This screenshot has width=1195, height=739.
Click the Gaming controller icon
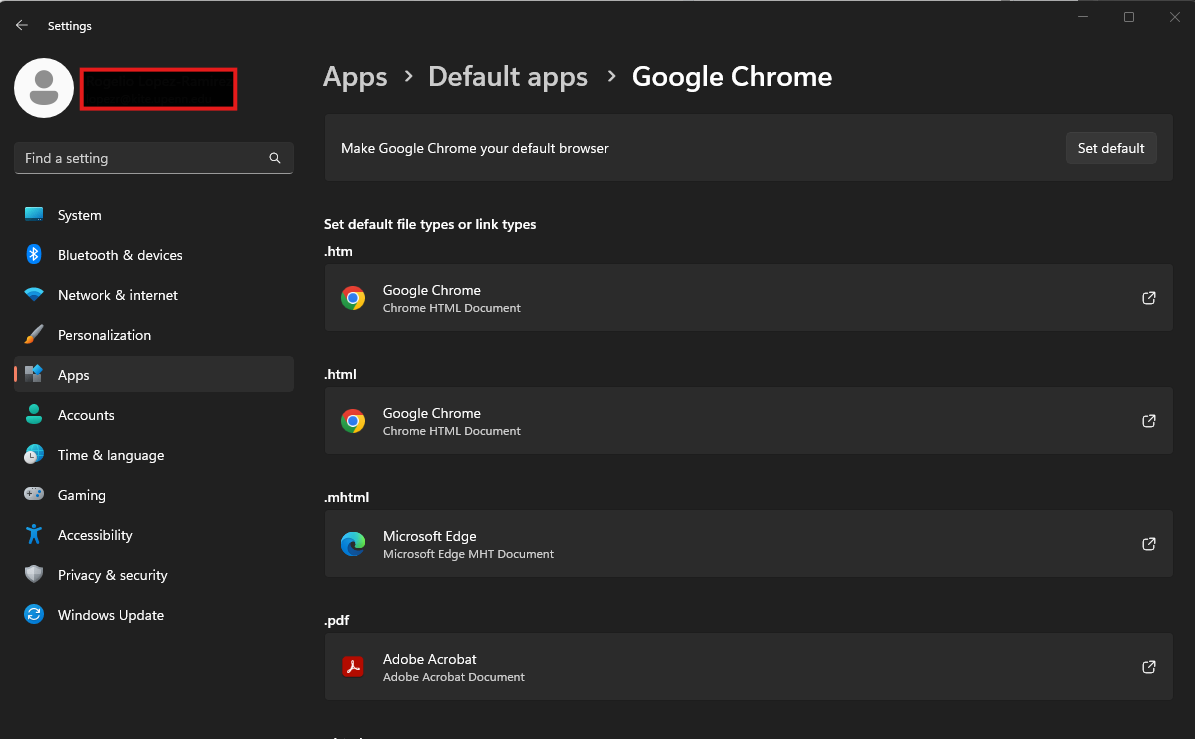pyautogui.click(x=34, y=494)
